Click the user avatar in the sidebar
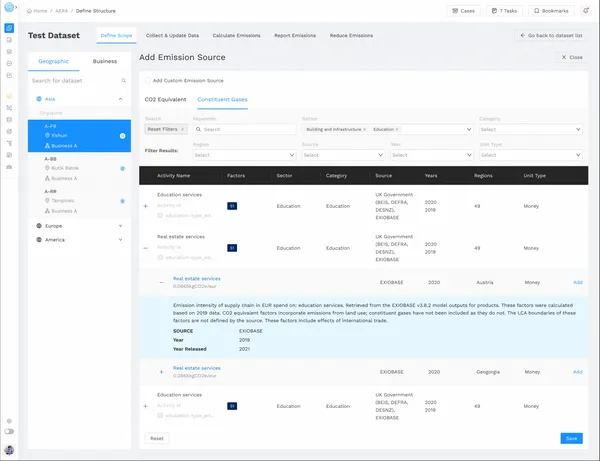This screenshot has height=461, width=600. pyautogui.click(x=9, y=450)
